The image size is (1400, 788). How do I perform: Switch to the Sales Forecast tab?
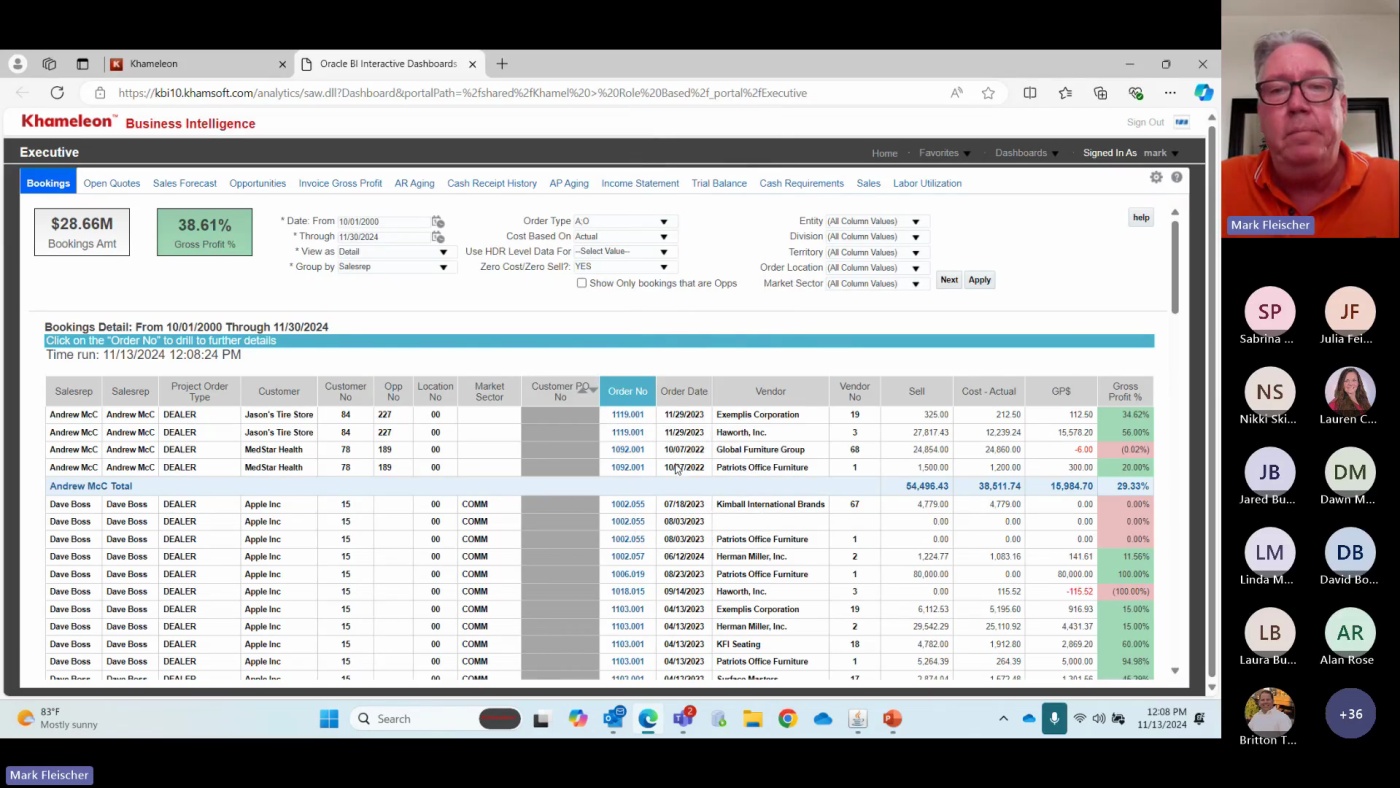pos(185,183)
